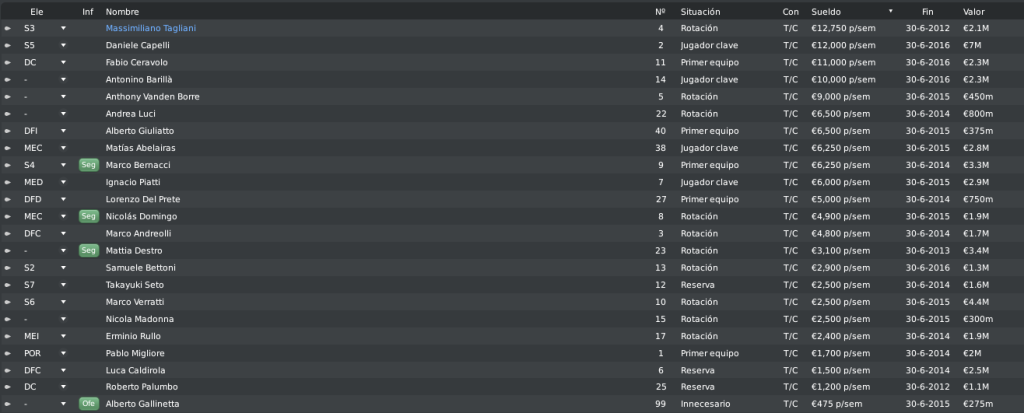
Task: Open Takayuki Seto's player profile
Action: pyautogui.click(x=135, y=285)
